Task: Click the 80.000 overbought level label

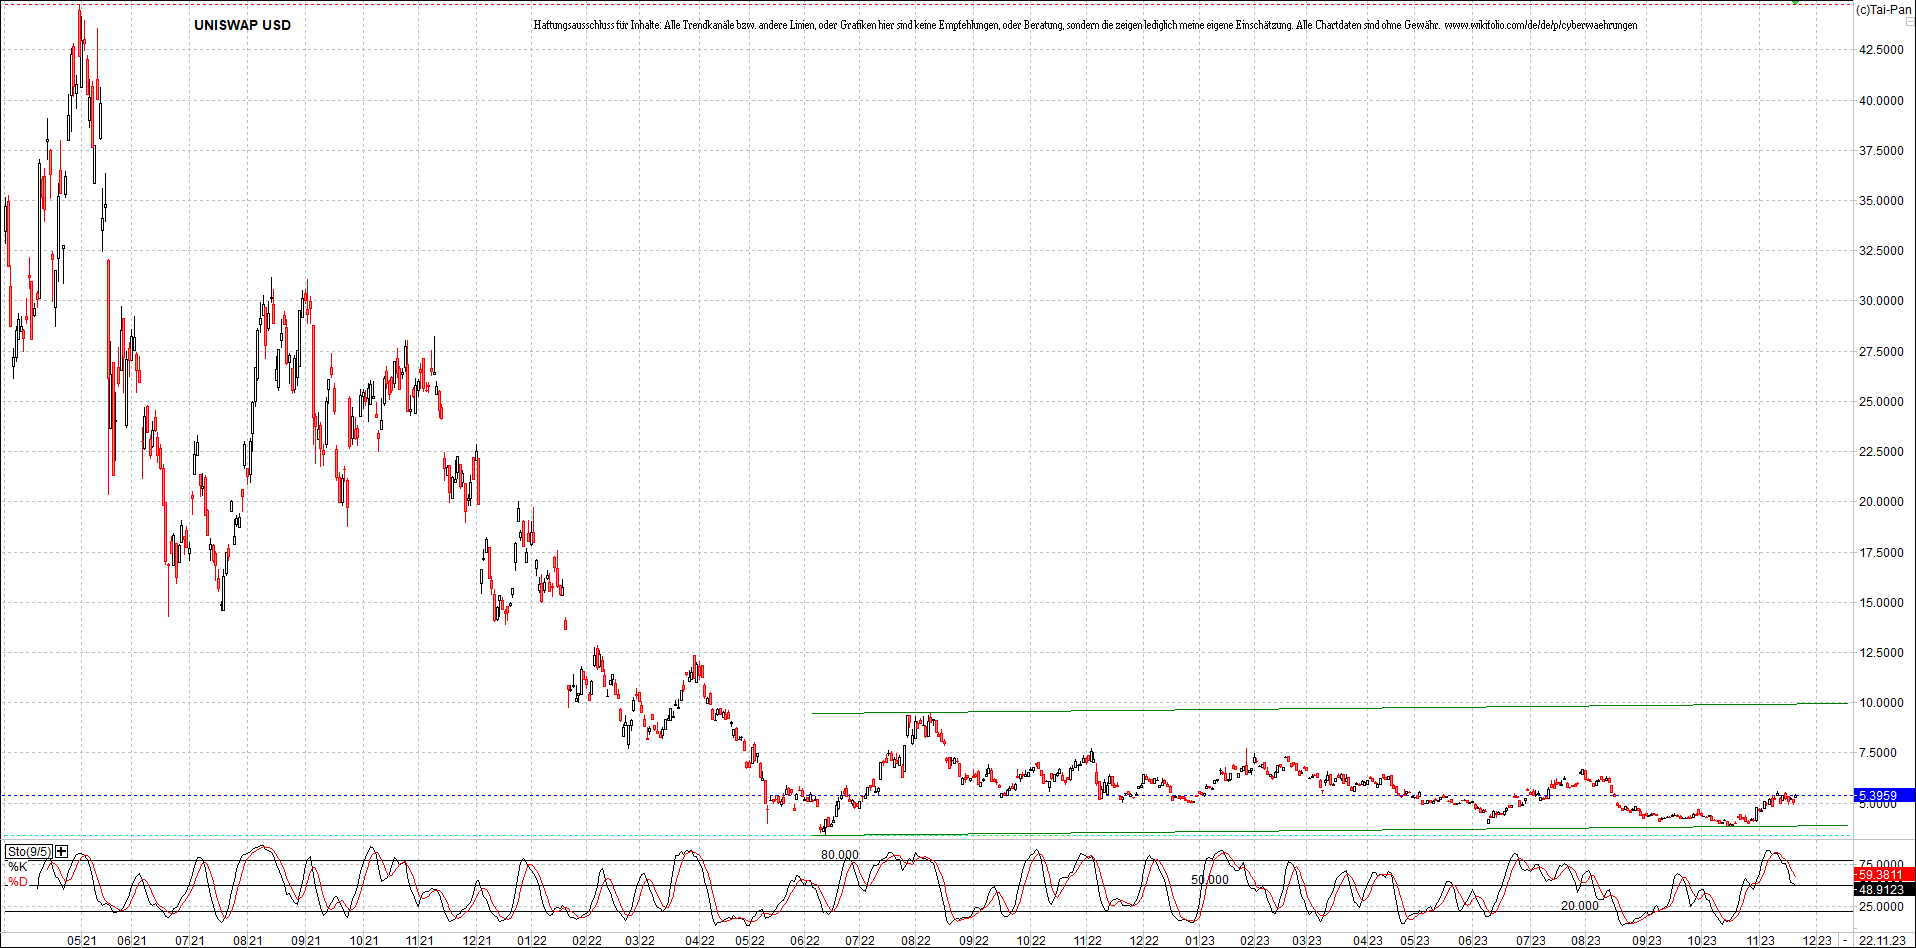Action: pyautogui.click(x=839, y=855)
